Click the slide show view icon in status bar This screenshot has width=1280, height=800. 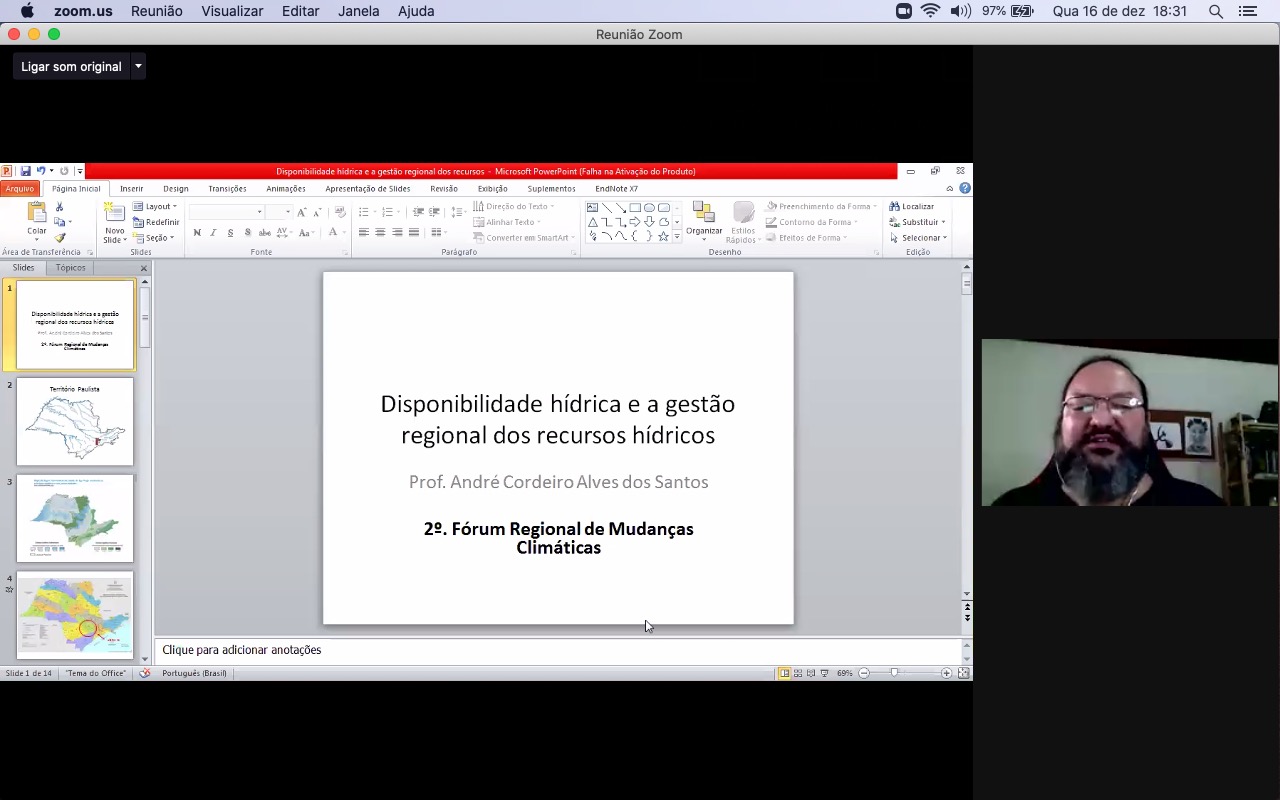[x=824, y=673]
